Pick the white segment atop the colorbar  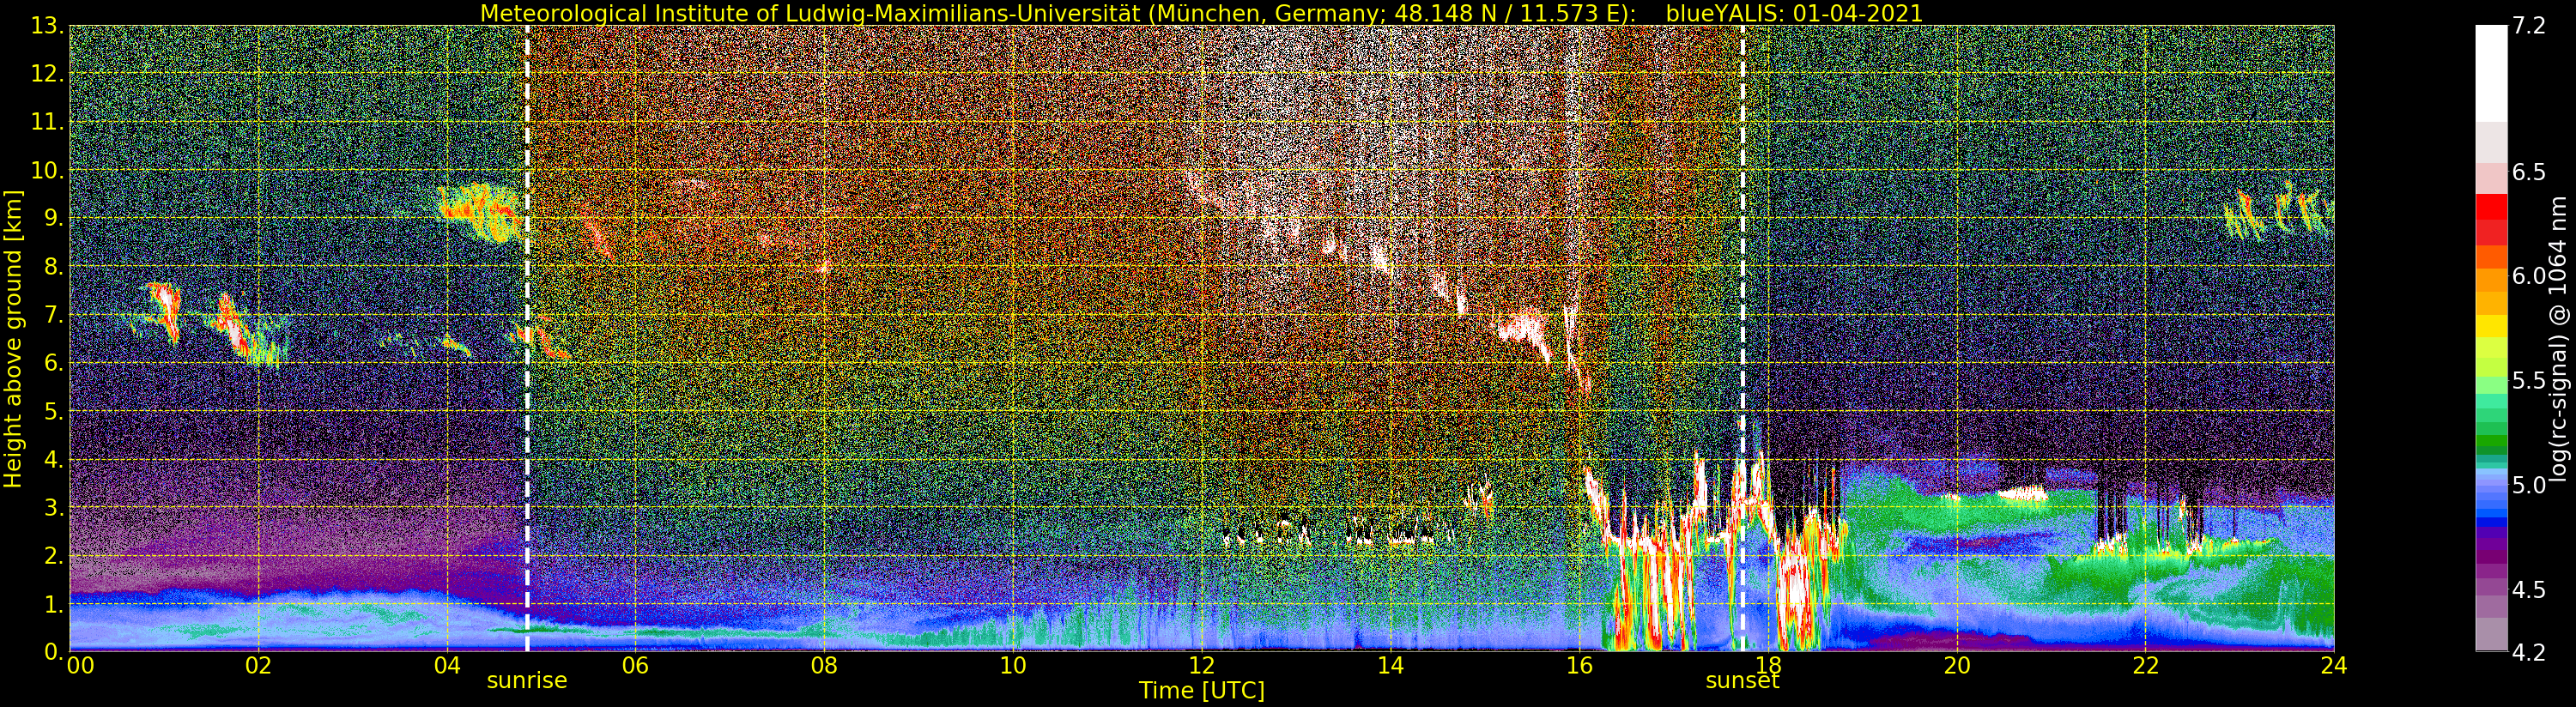pos(2491,73)
